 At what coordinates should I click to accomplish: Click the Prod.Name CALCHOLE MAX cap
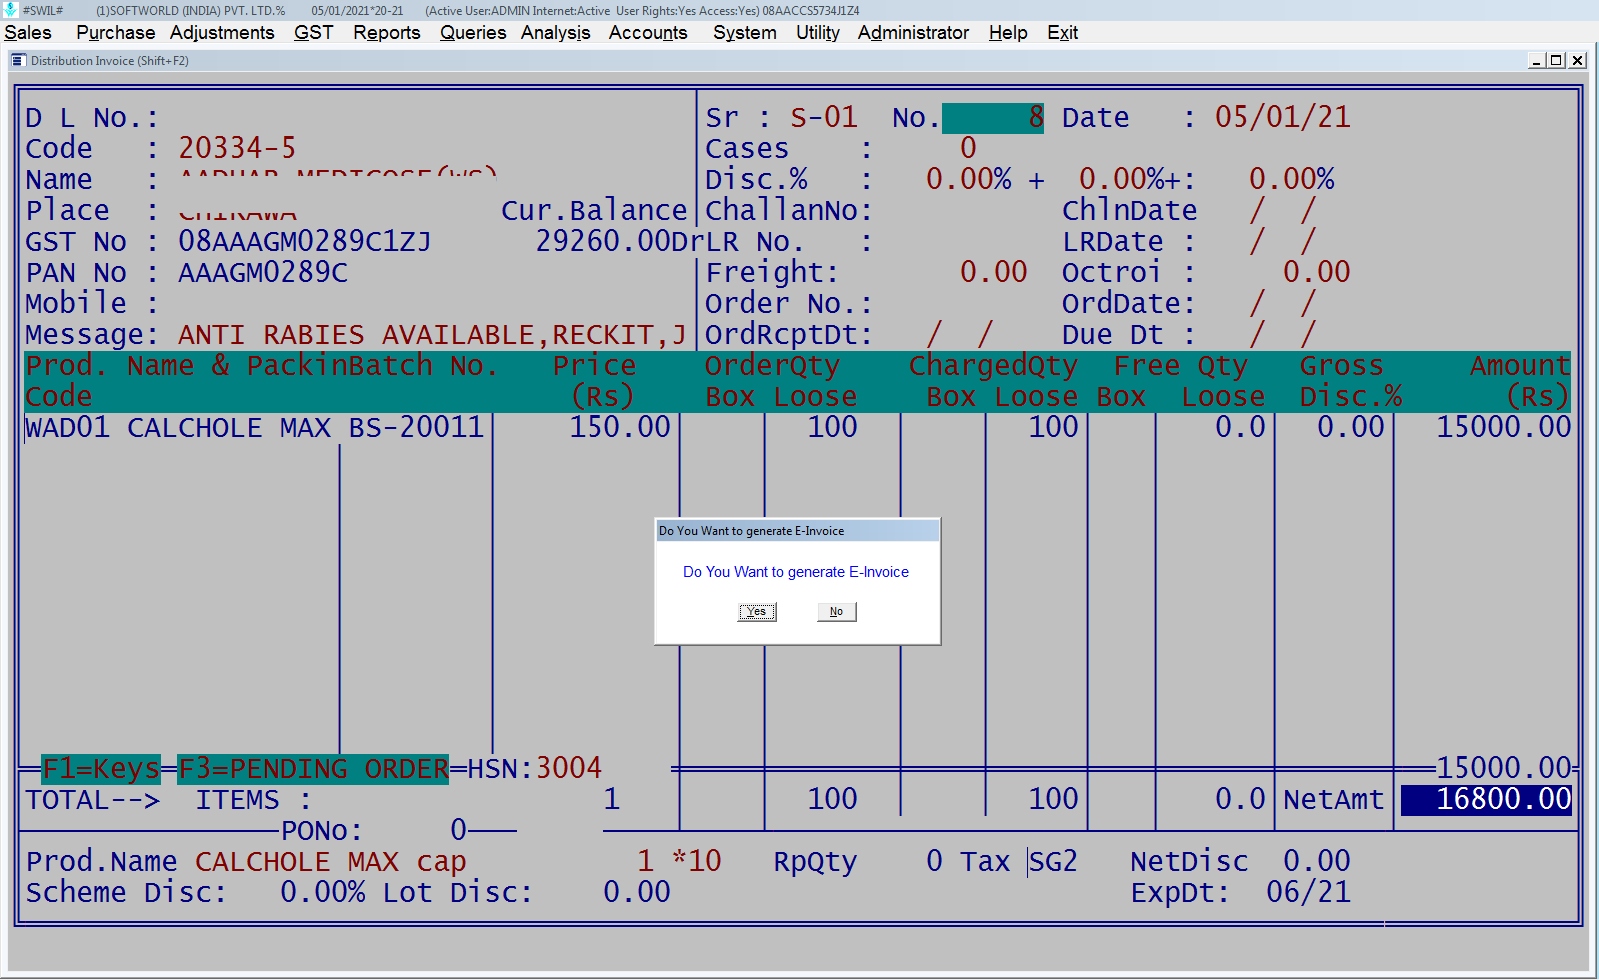(331, 862)
